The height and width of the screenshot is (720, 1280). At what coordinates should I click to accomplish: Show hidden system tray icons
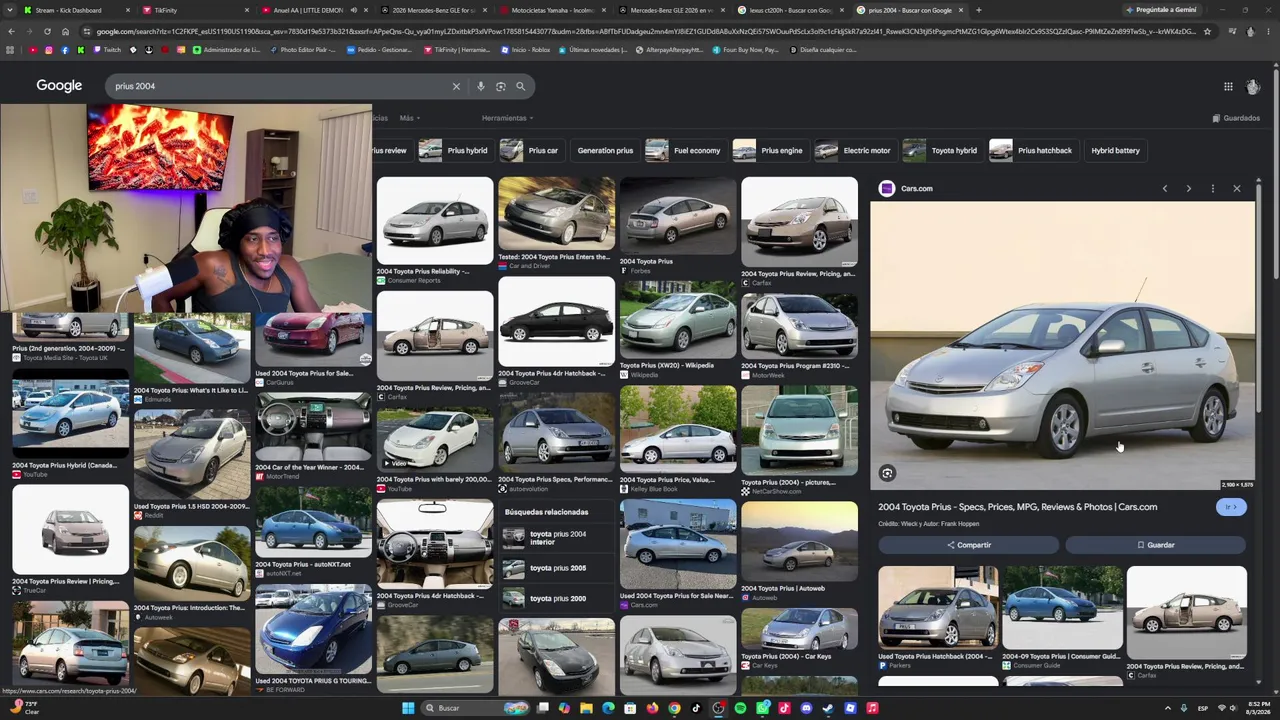coord(1167,708)
